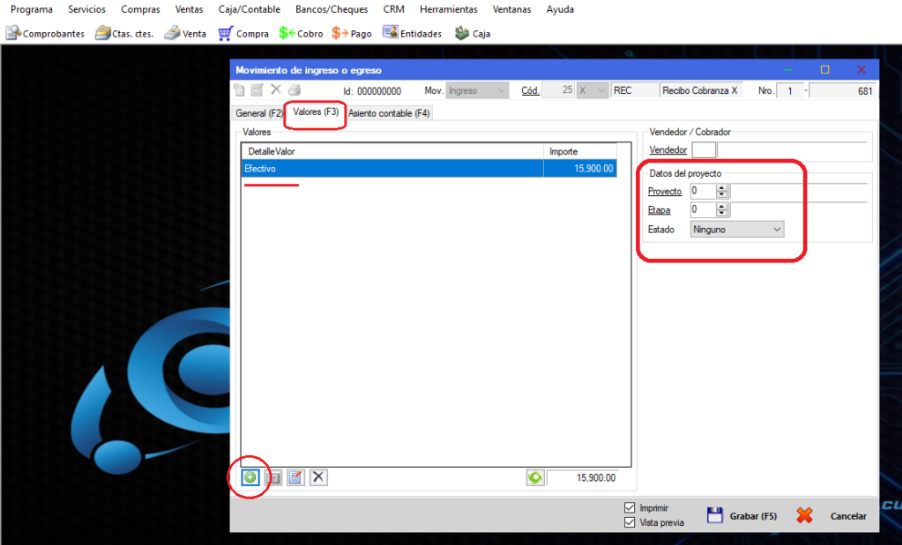This screenshot has height=545, width=902.
Task: Start a Cobro from the toolbar
Action: pos(301,33)
